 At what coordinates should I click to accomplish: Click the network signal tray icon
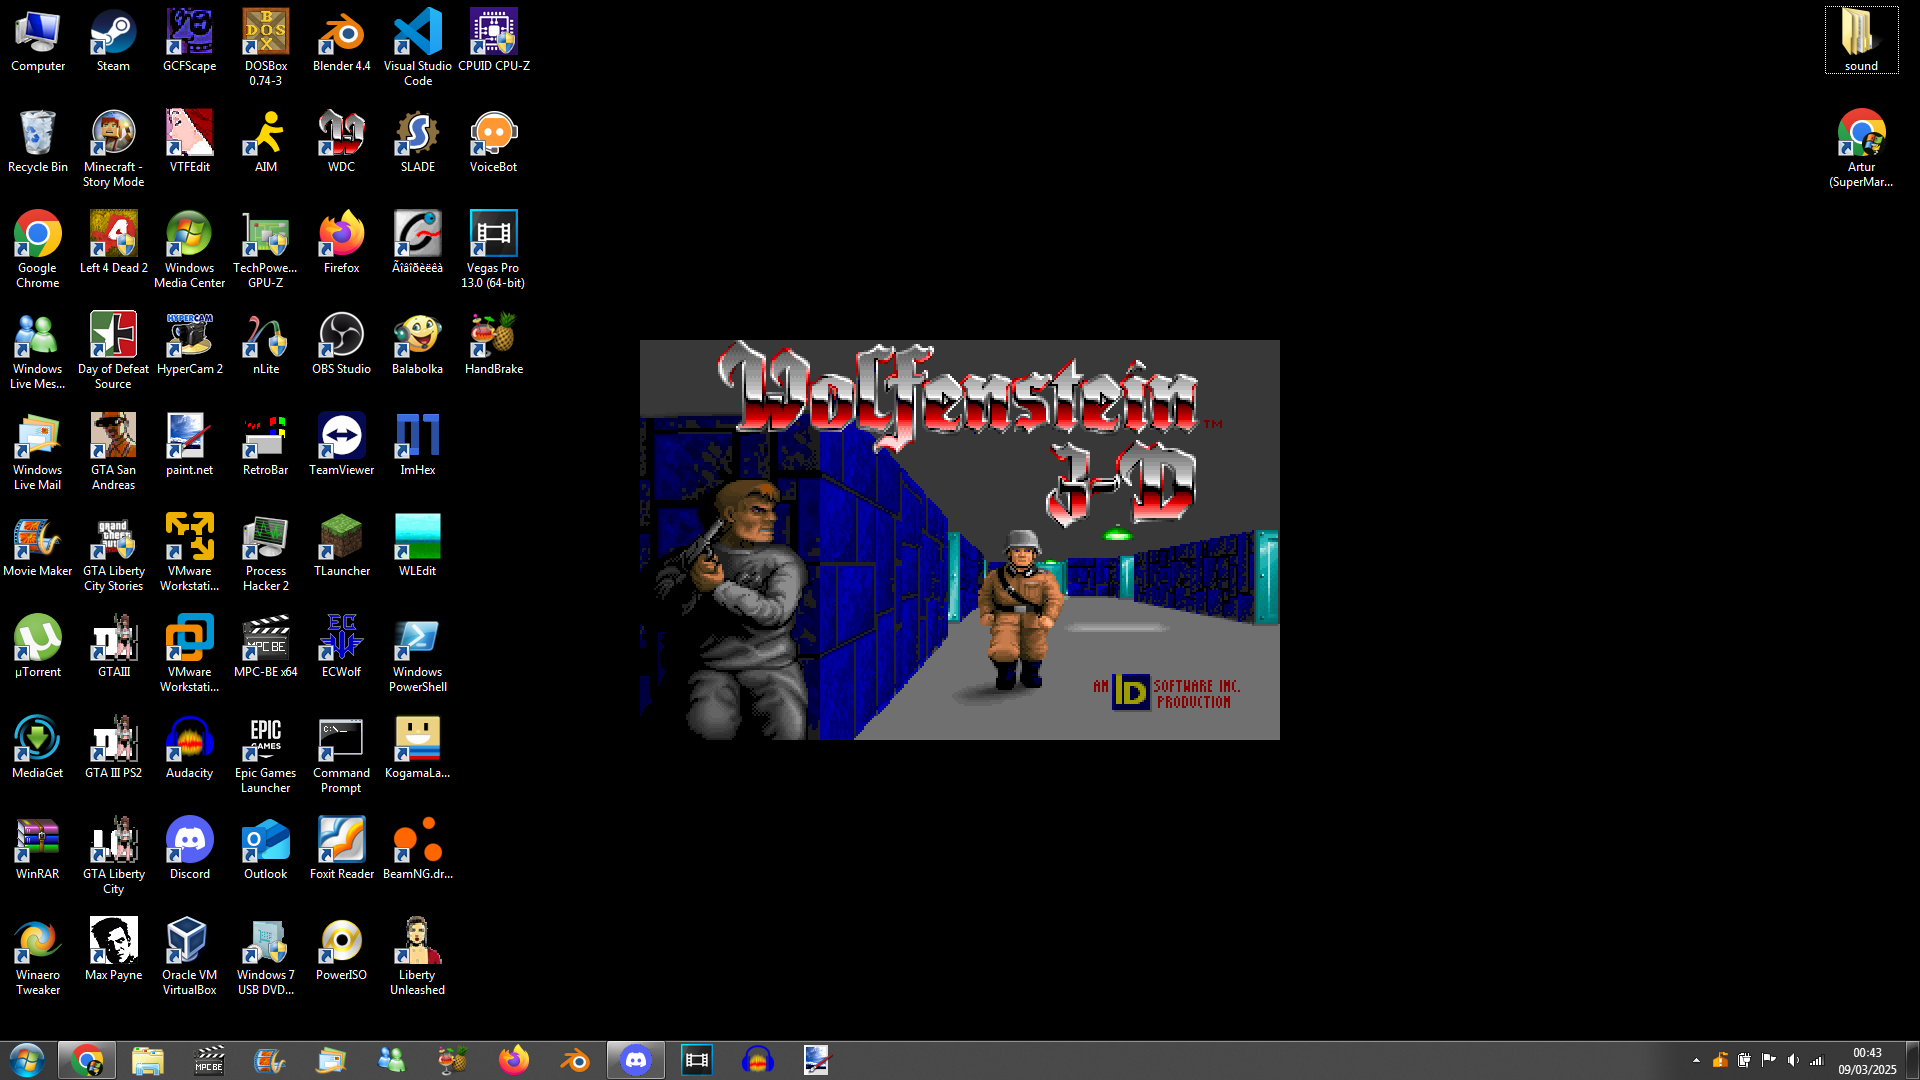tap(1817, 1060)
